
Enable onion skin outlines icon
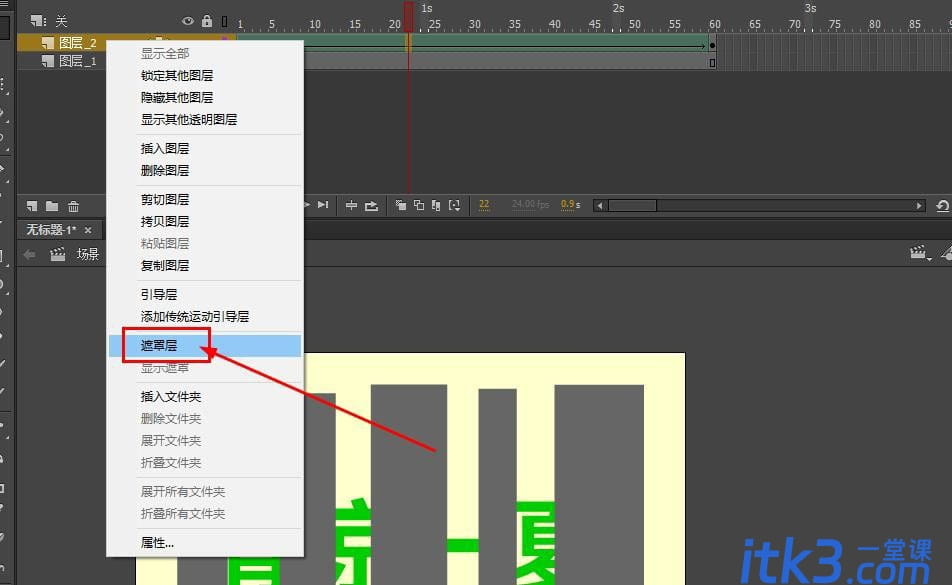pyautogui.click(x=419, y=206)
